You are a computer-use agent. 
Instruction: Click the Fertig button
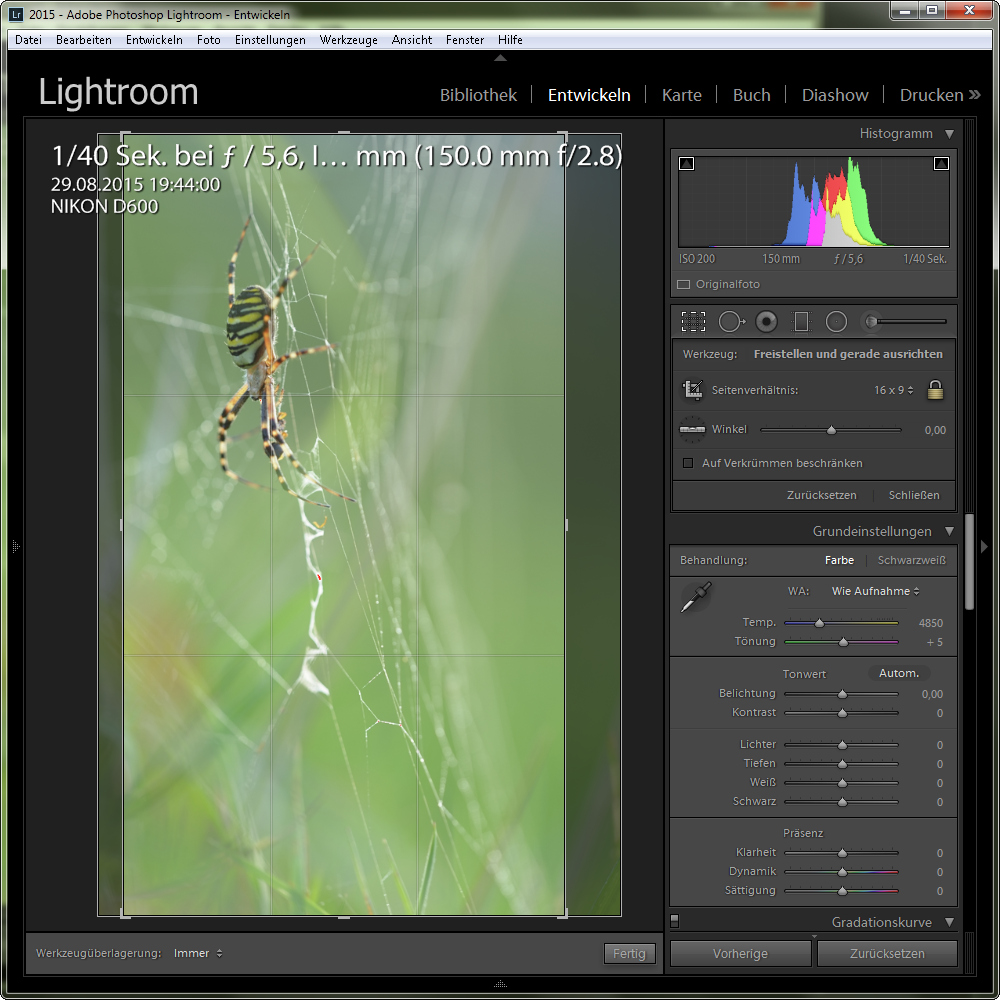[x=629, y=953]
